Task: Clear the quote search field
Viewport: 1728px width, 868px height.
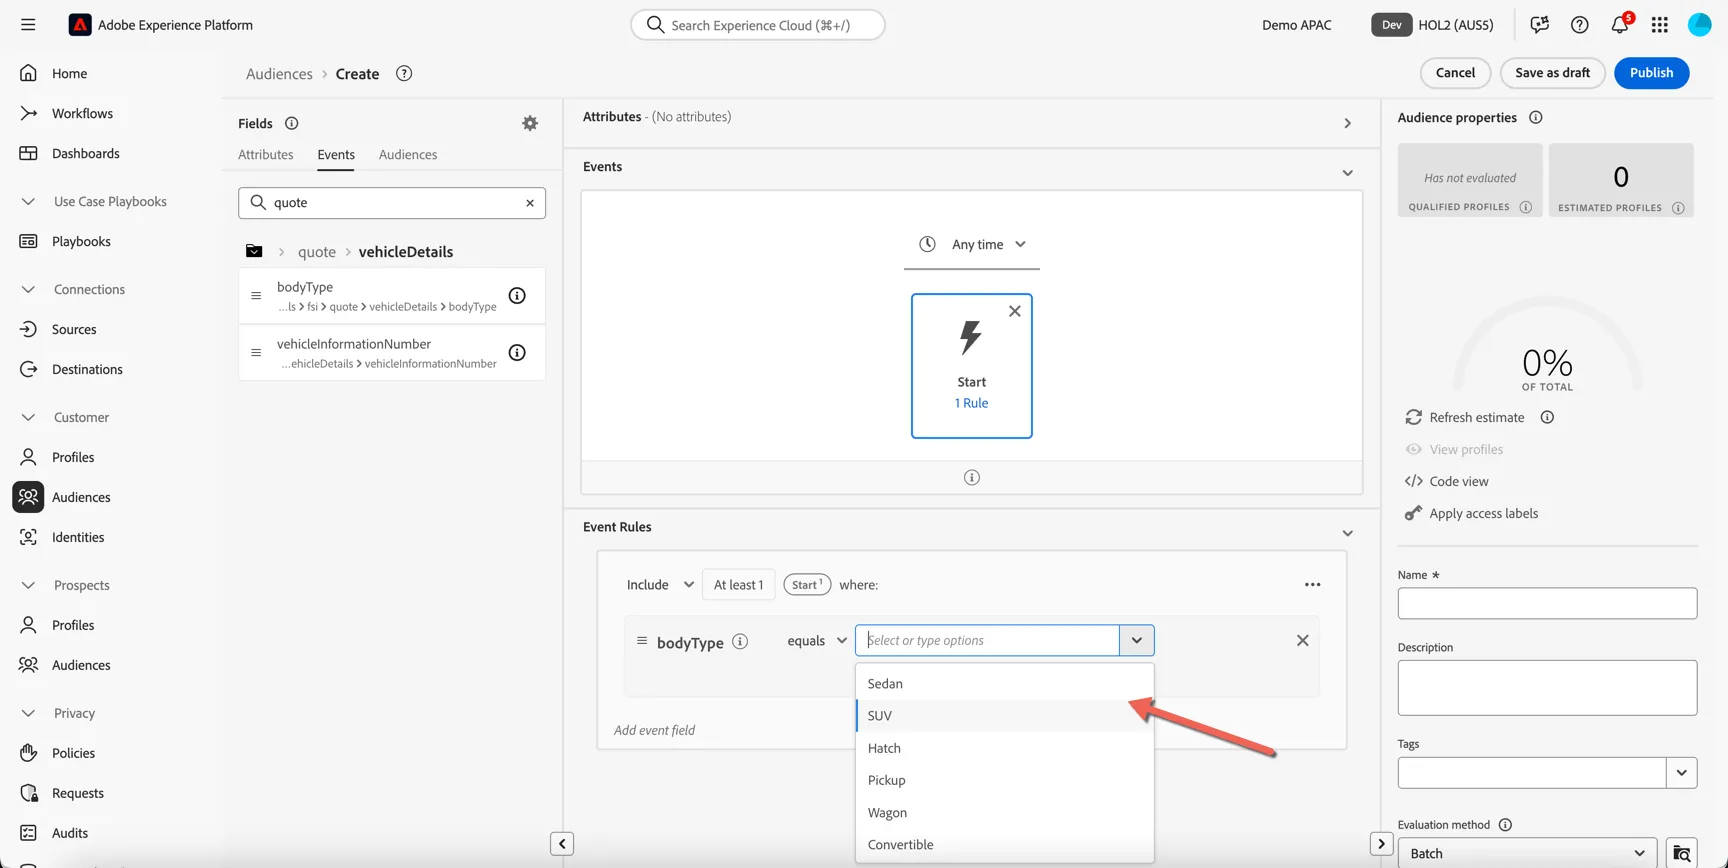Action: point(530,203)
